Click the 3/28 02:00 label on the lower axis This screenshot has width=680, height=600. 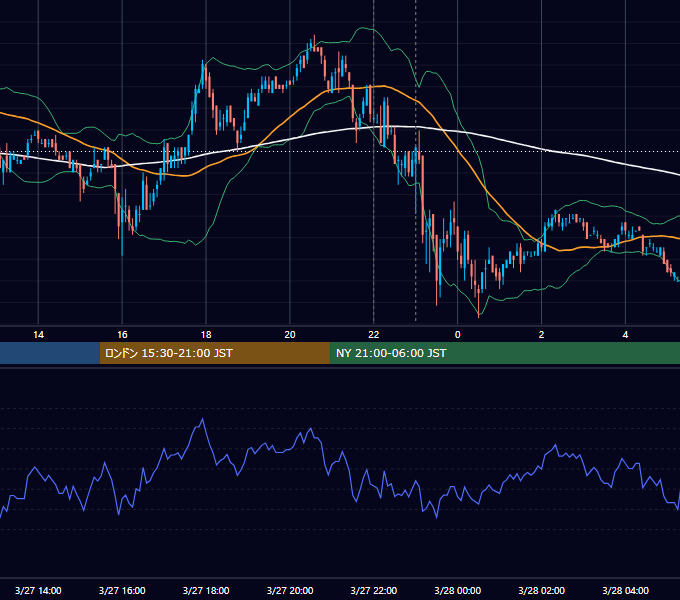[x=541, y=590]
